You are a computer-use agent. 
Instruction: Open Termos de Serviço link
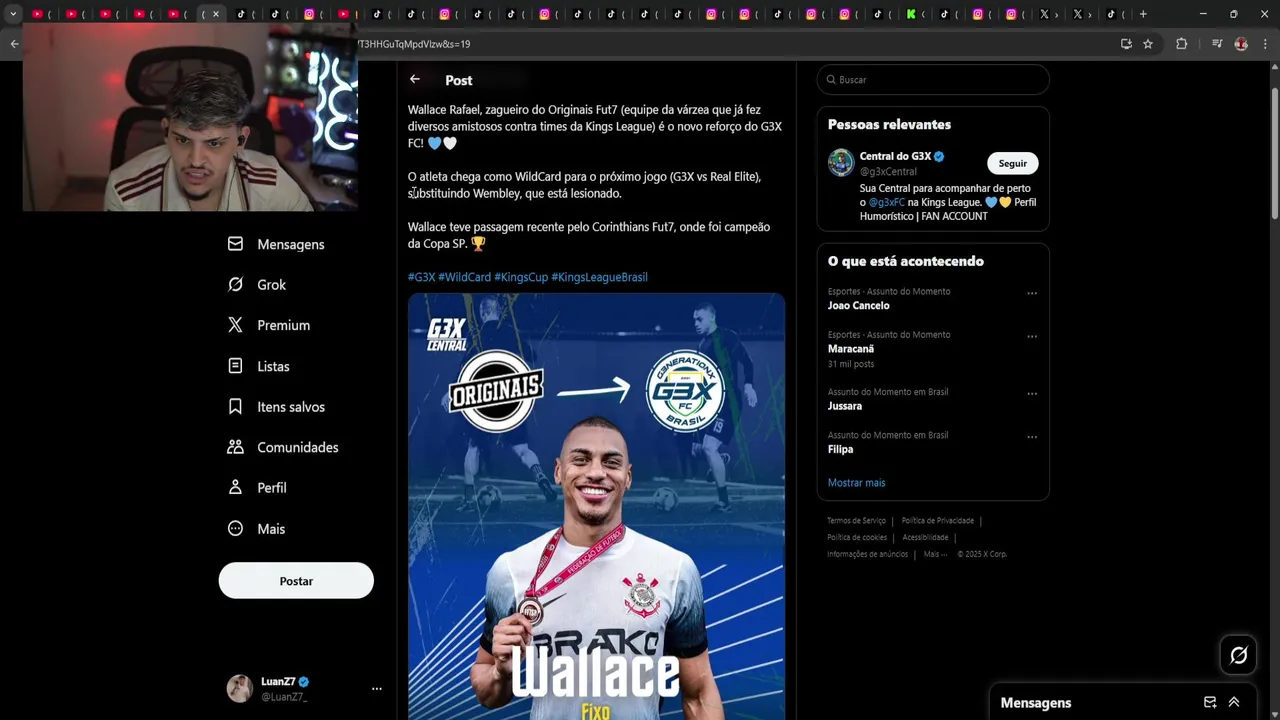[x=856, y=520]
